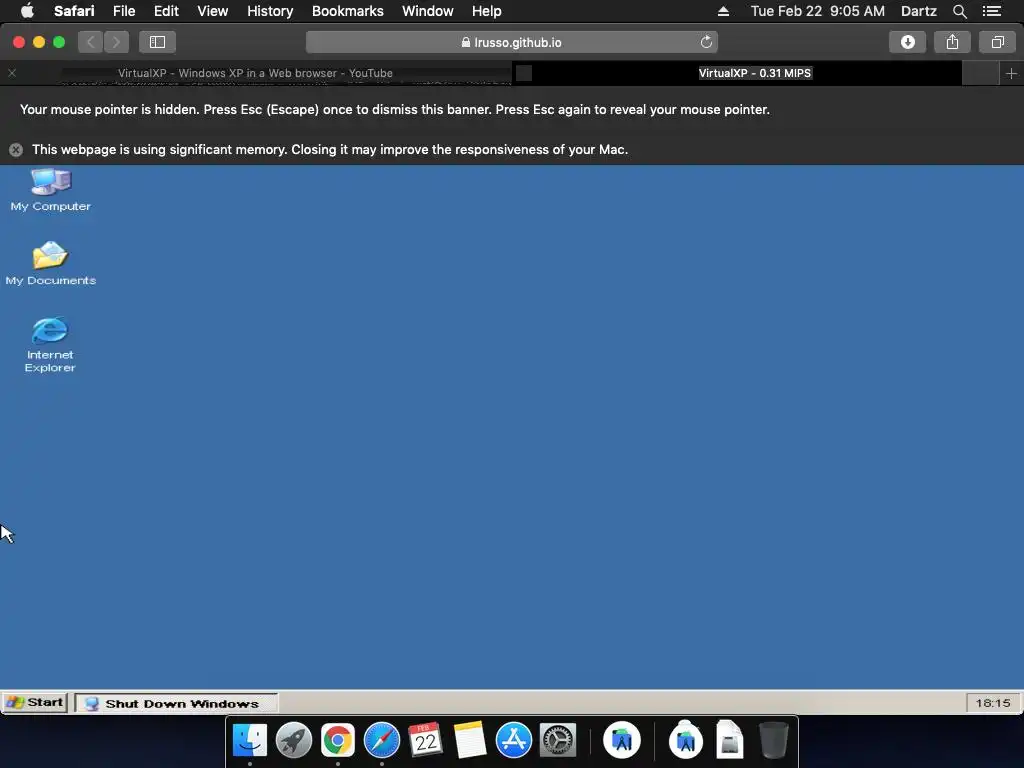
Task: Go forward with Safari forward arrow
Action: click(x=116, y=42)
